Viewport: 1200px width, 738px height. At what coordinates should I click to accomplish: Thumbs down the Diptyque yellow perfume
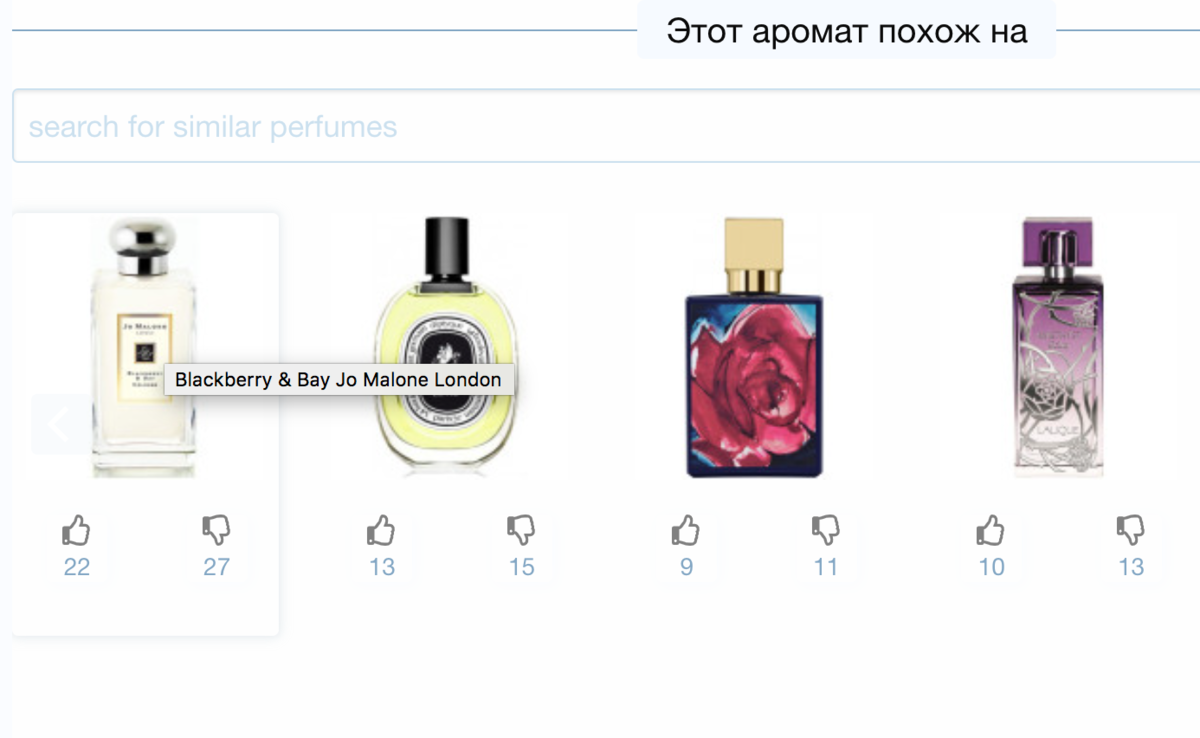coord(521,530)
